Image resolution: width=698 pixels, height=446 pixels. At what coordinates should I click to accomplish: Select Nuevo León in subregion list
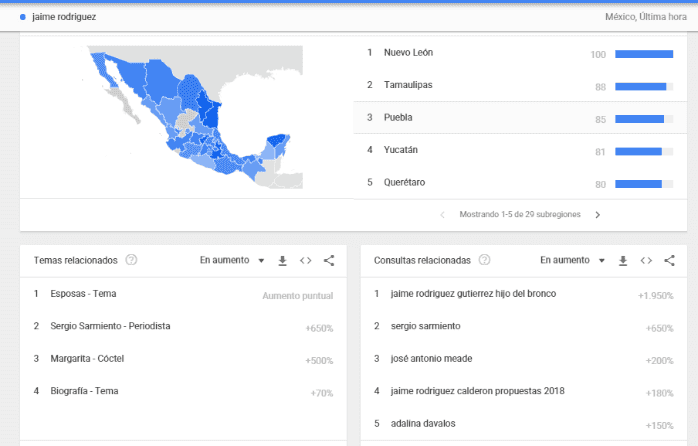coord(408,53)
